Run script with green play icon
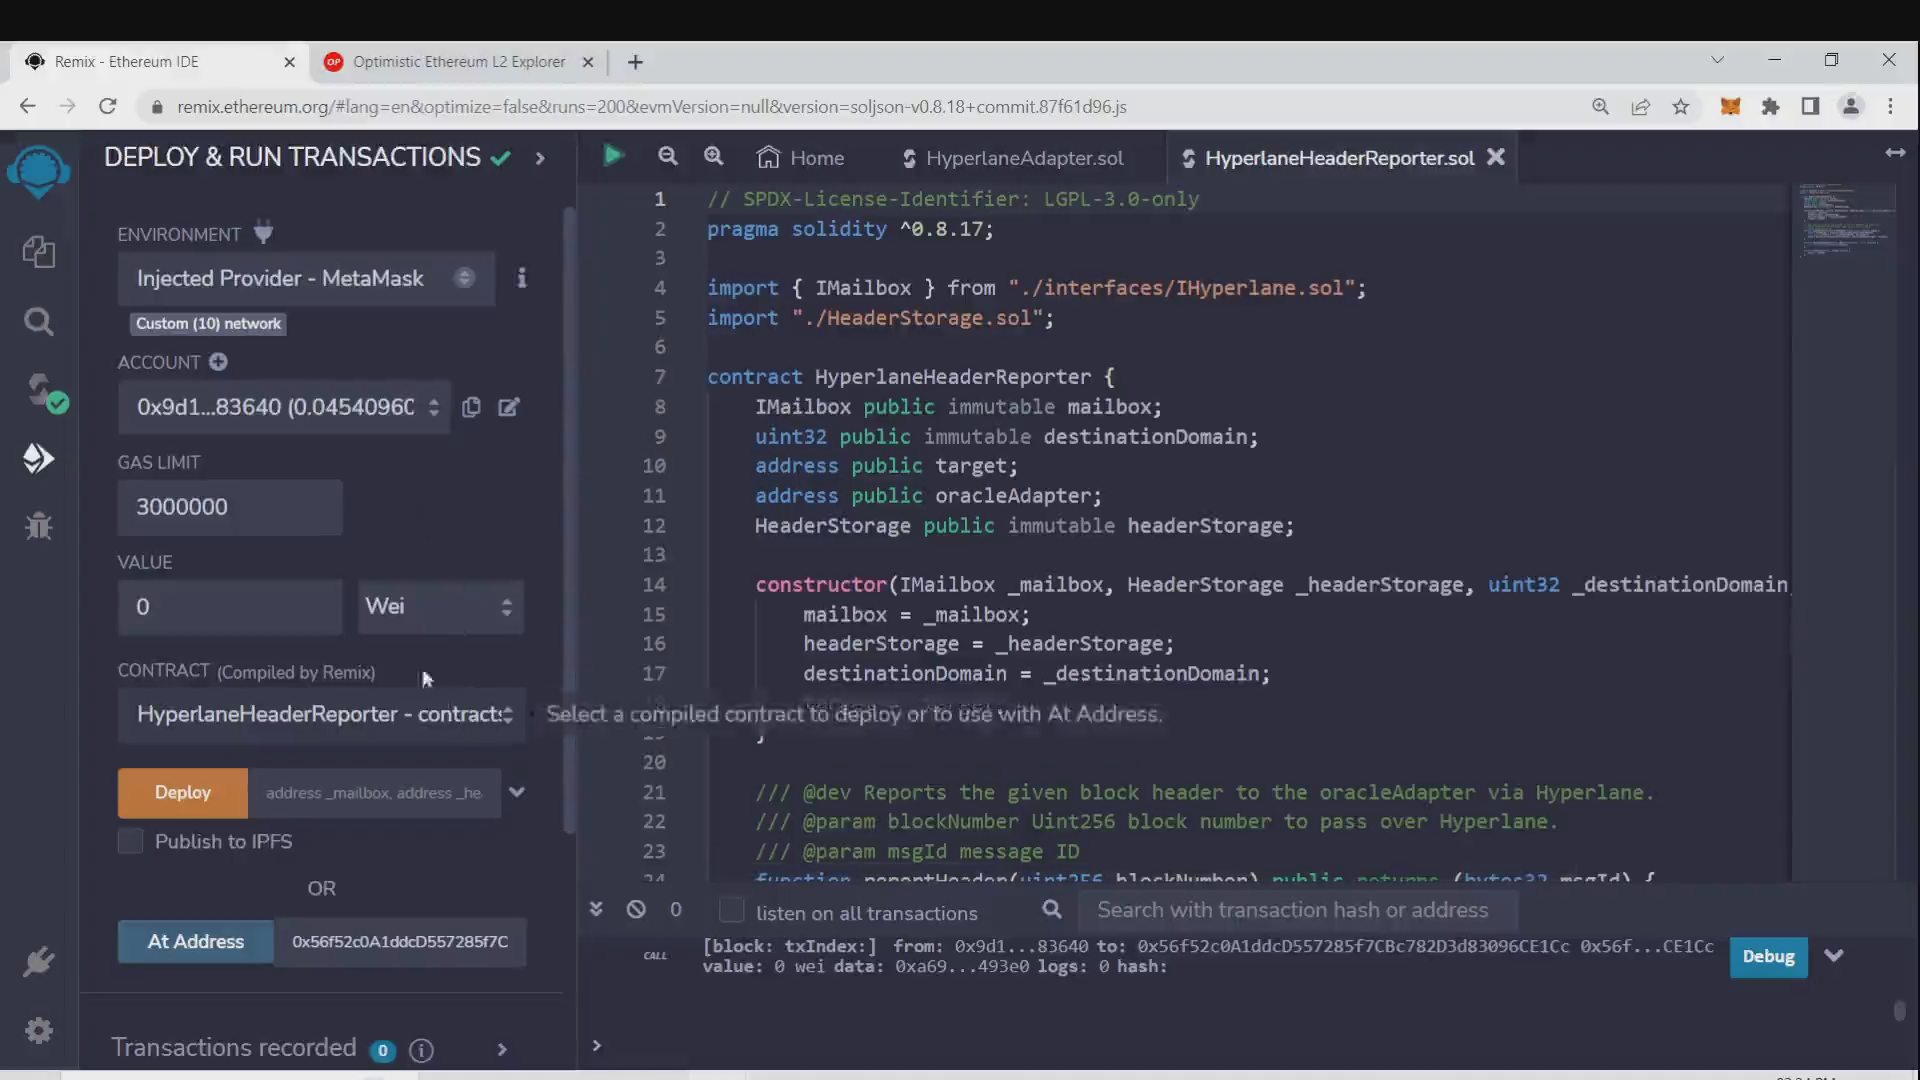Viewport: 1920px width, 1080px height. click(613, 156)
